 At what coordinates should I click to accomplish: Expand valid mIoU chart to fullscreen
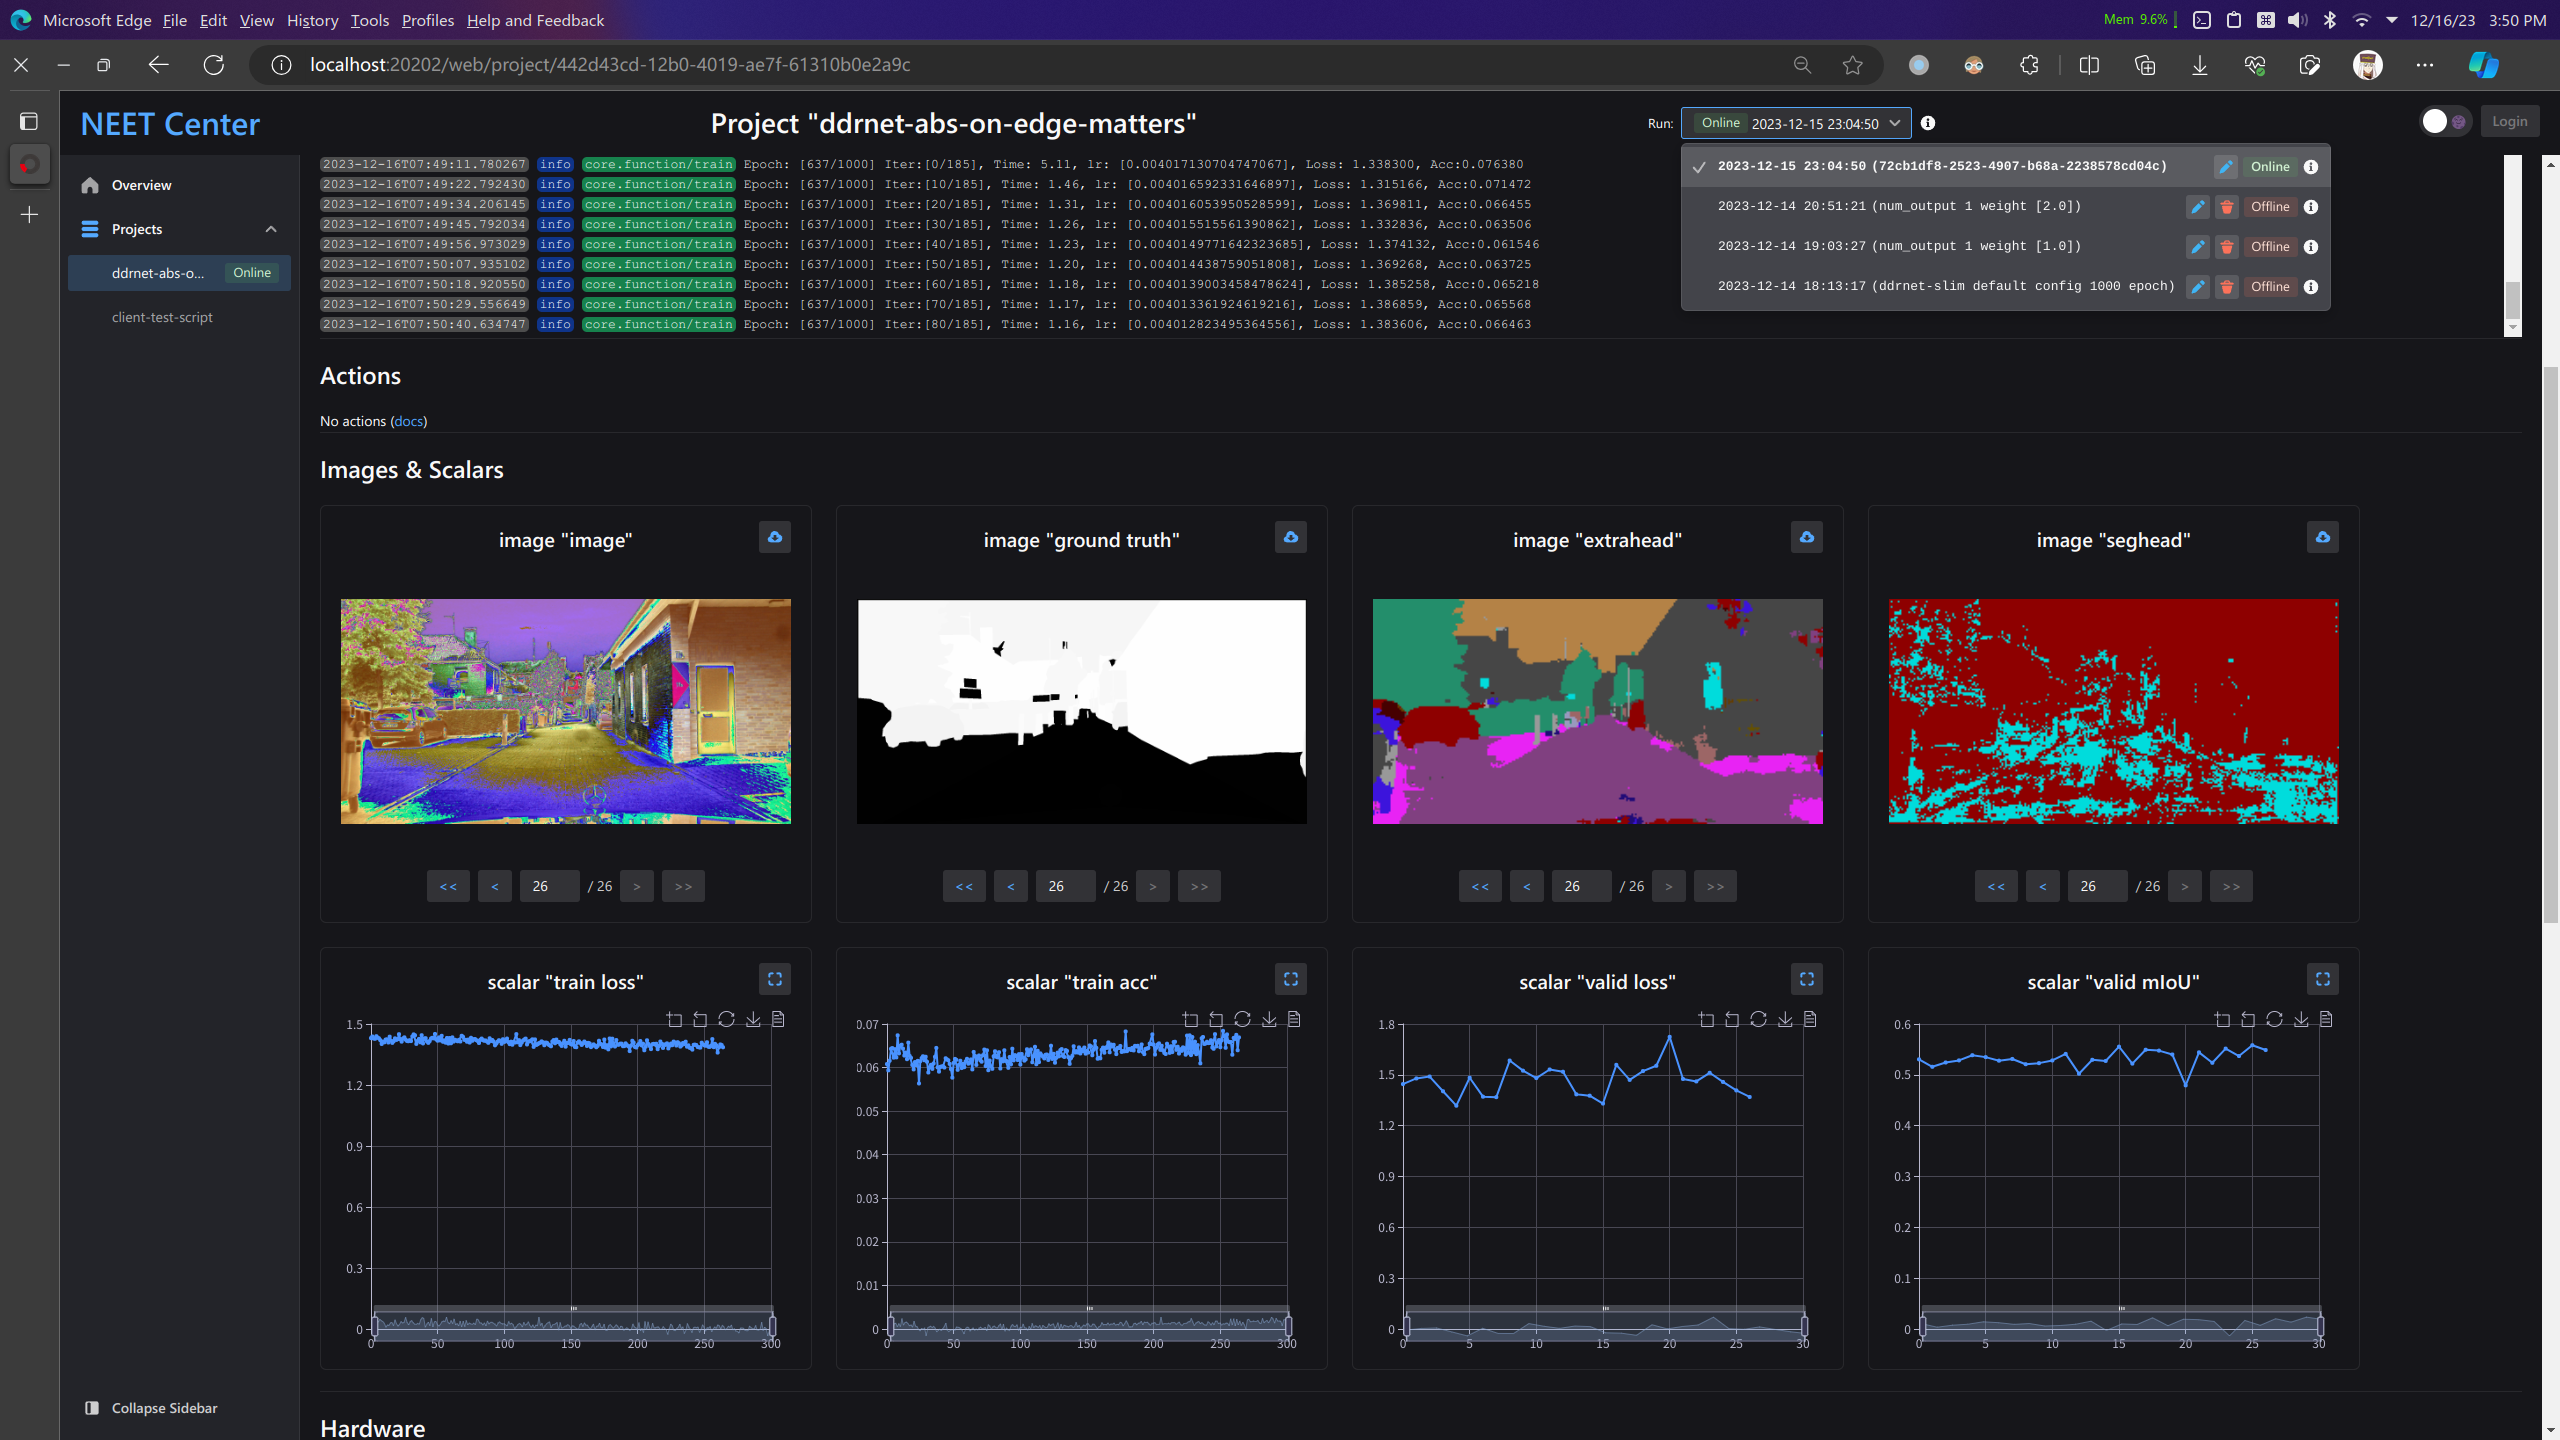tap(2323, 979)
